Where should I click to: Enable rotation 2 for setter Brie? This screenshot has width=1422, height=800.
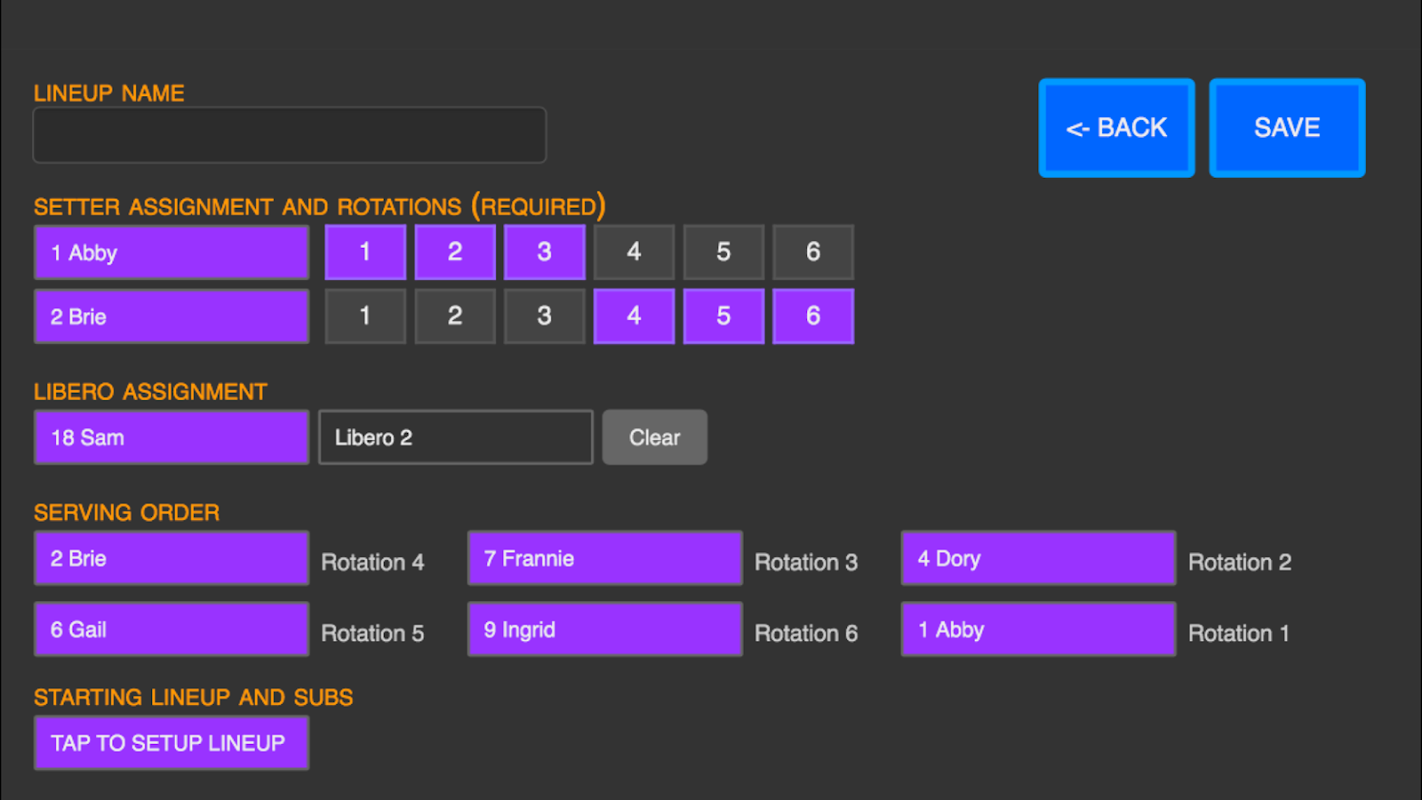coord(455,316)
